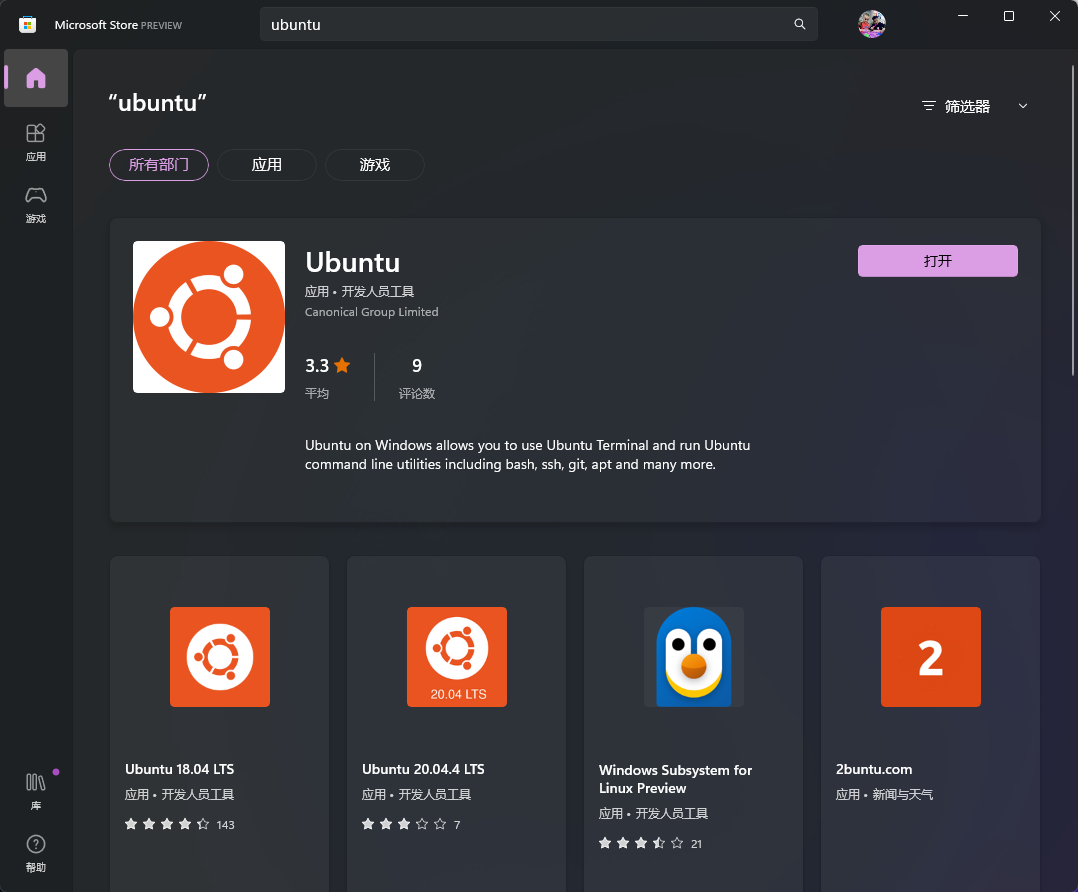The width and height of the screenshot is (1078, 892).
Task: Open the 游戏 (Games) sidebar section
Action: [36, 204]
